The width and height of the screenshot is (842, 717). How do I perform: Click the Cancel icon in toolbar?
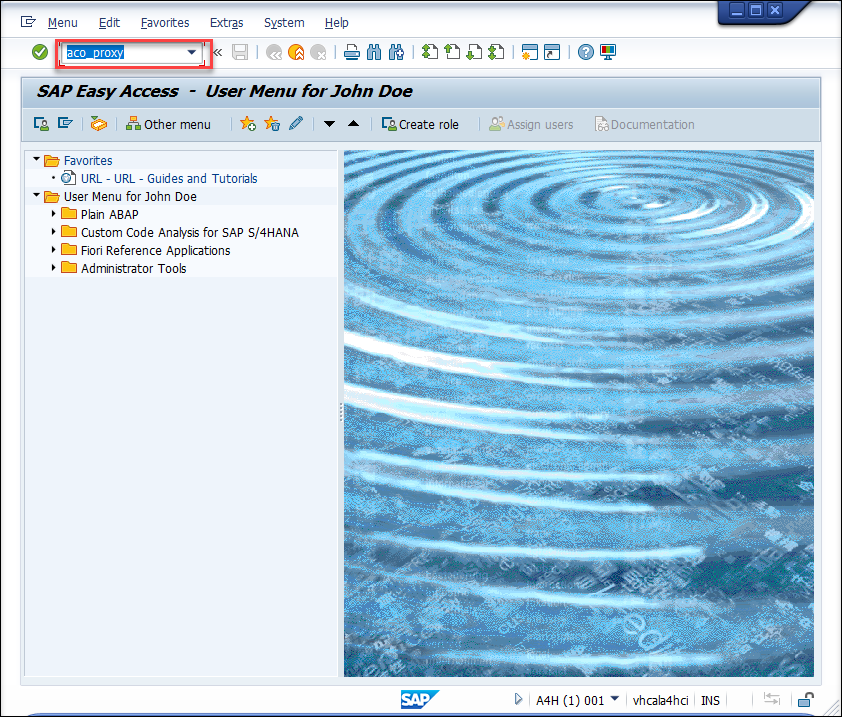(x=318, y=52)
